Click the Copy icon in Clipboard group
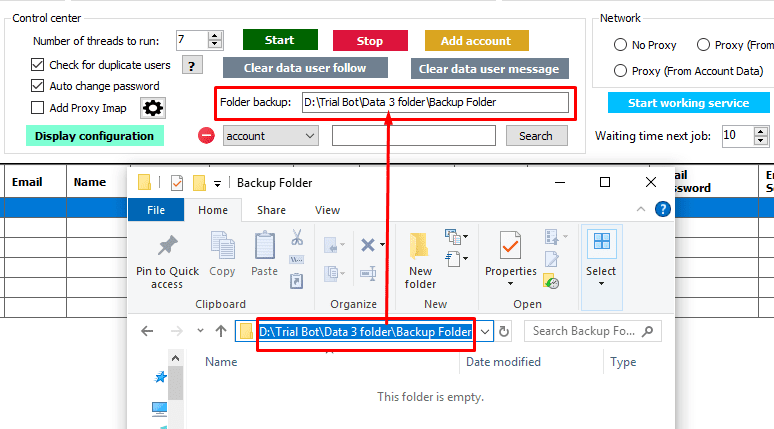Screen dimensions: 774x429 pyautogui.click(x=222, y=246)
